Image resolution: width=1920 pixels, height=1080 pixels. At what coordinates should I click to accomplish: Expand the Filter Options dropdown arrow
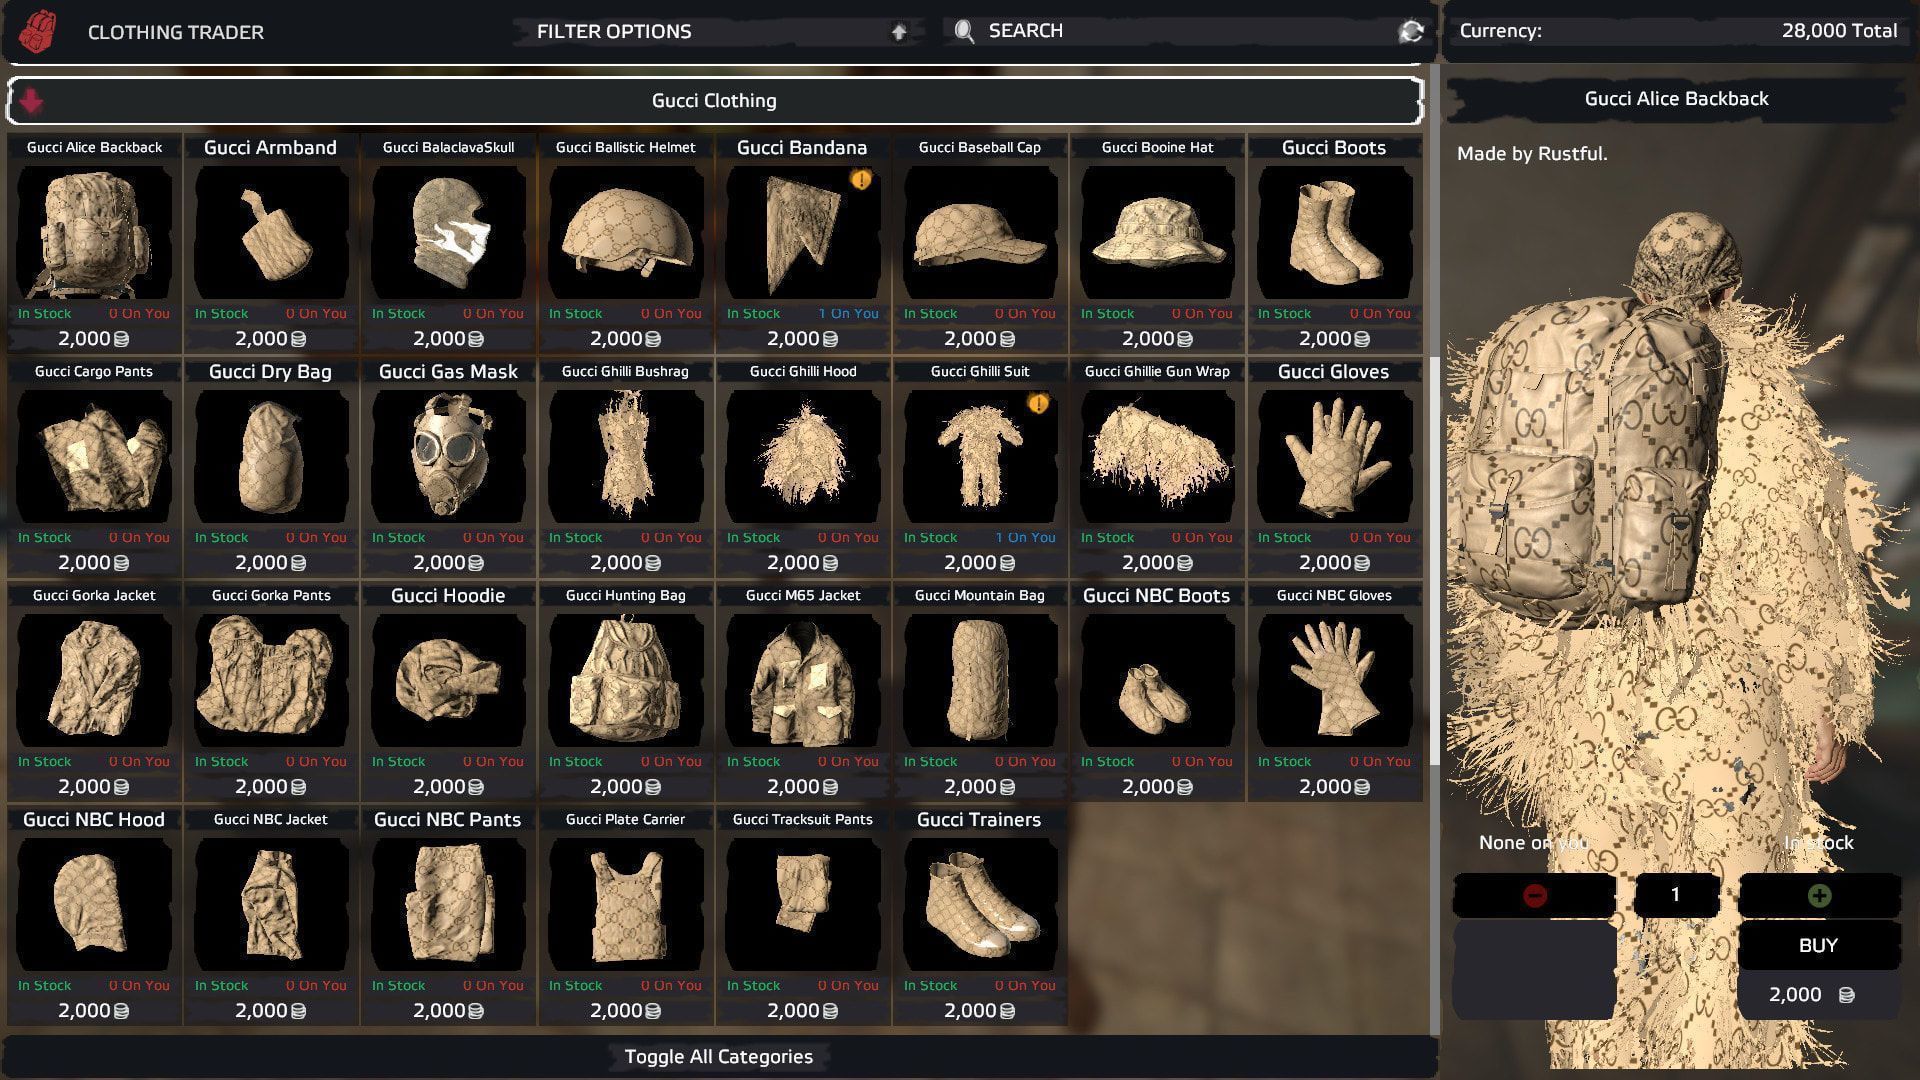(x=899, y=32)
